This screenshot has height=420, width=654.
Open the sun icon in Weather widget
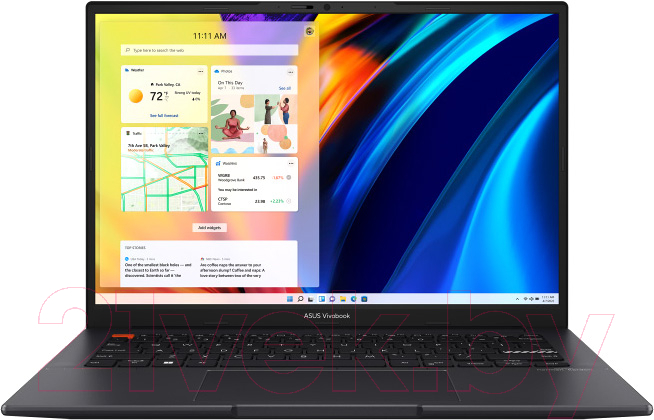pyautogui.click(x=136, y=96)
